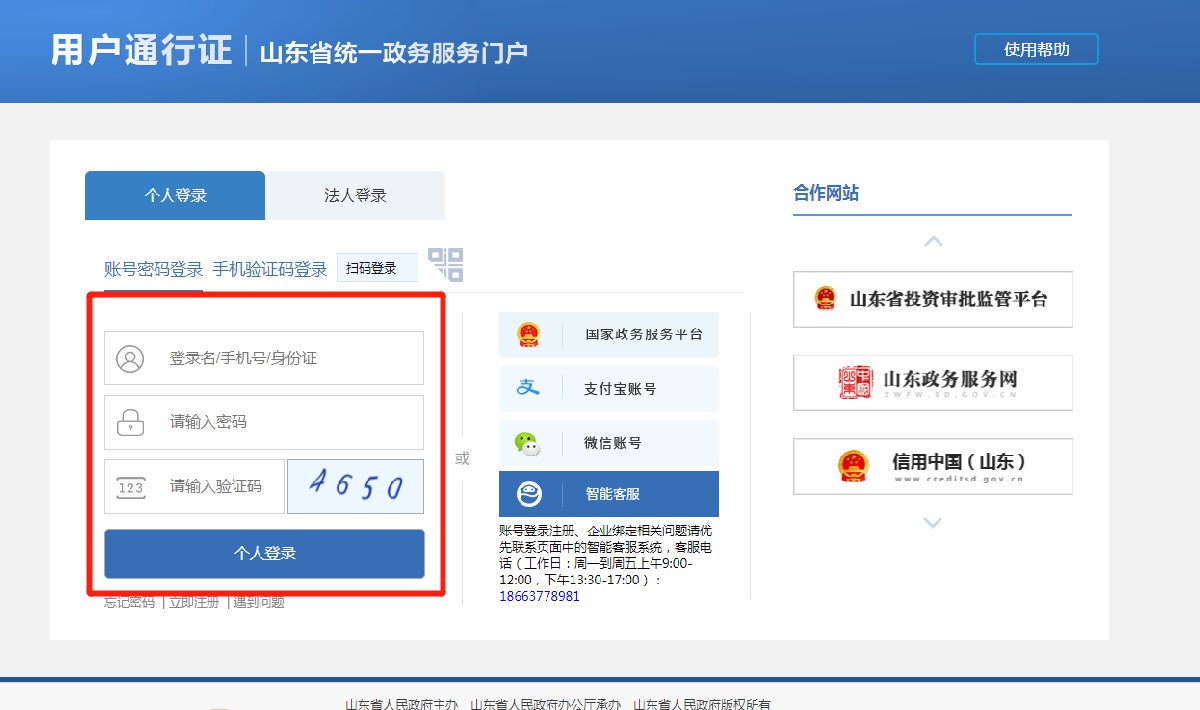Refresh the captcha image showing 4650

(x=355, y=487)
